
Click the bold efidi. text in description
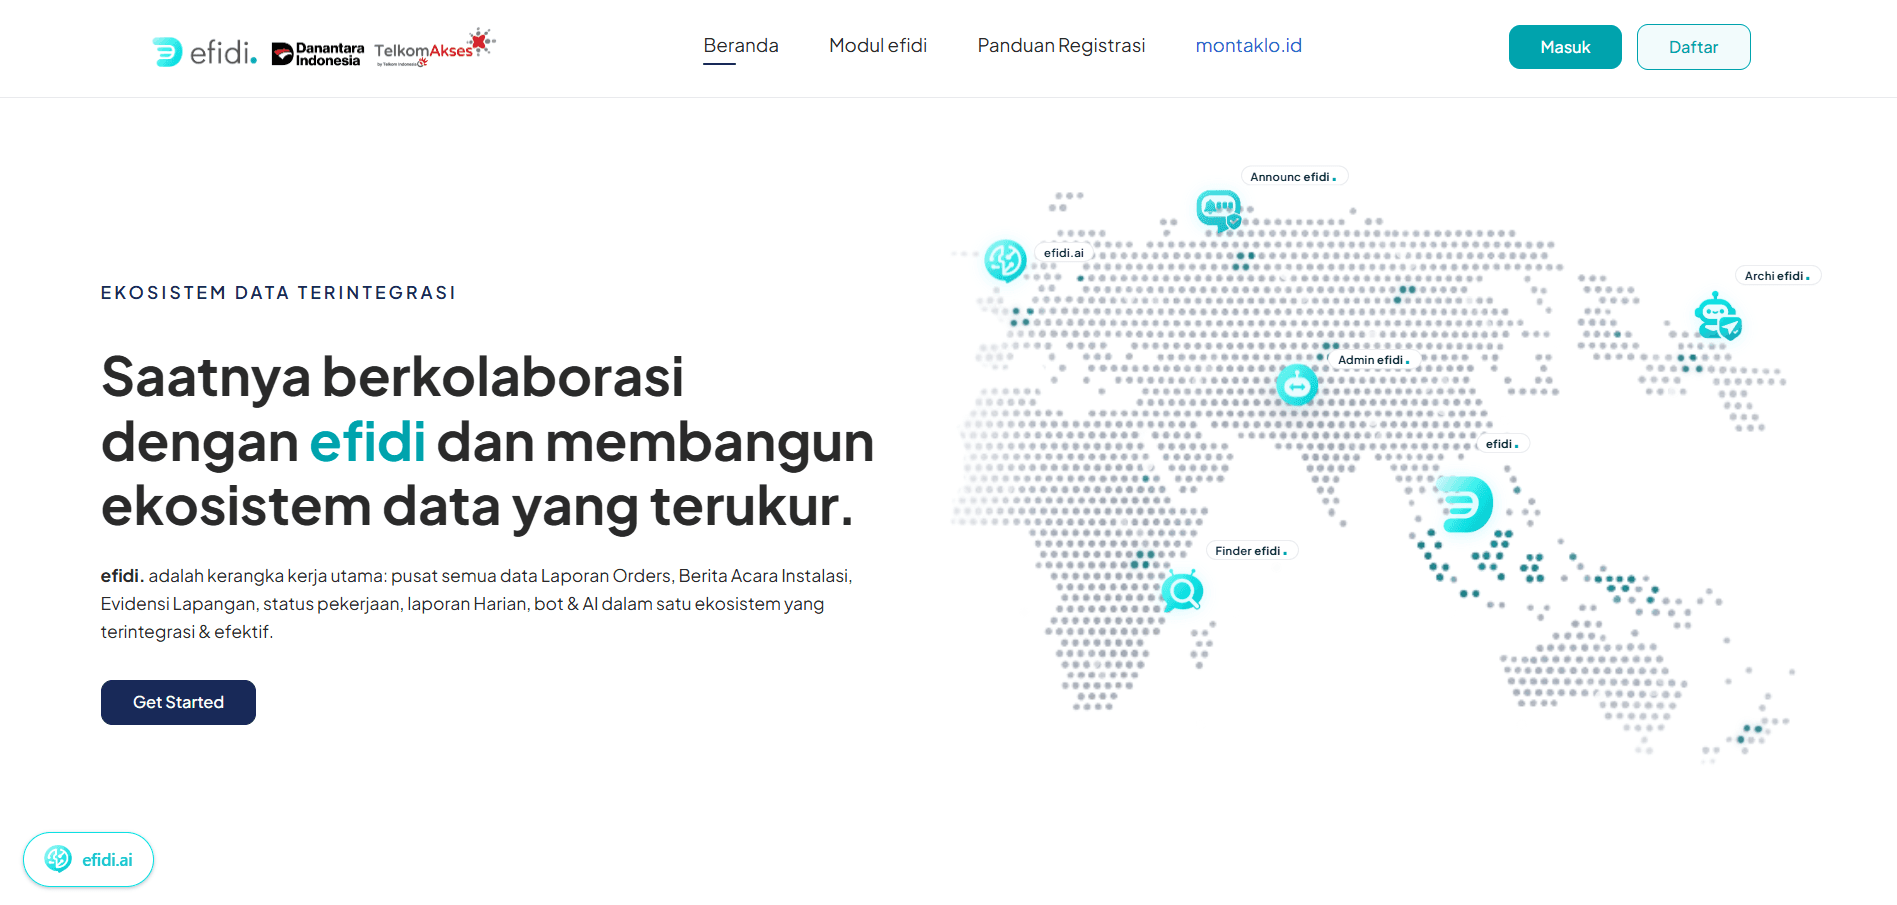[122, 576]
